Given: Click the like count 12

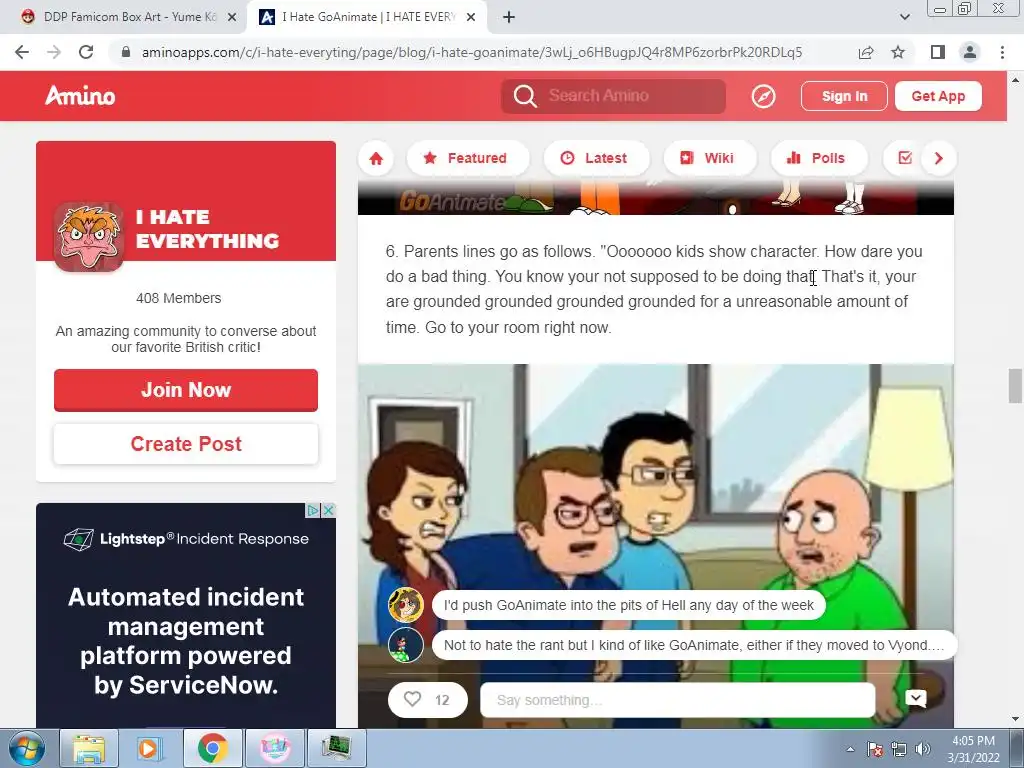Looking at the screenshot, I should [442, 700].
